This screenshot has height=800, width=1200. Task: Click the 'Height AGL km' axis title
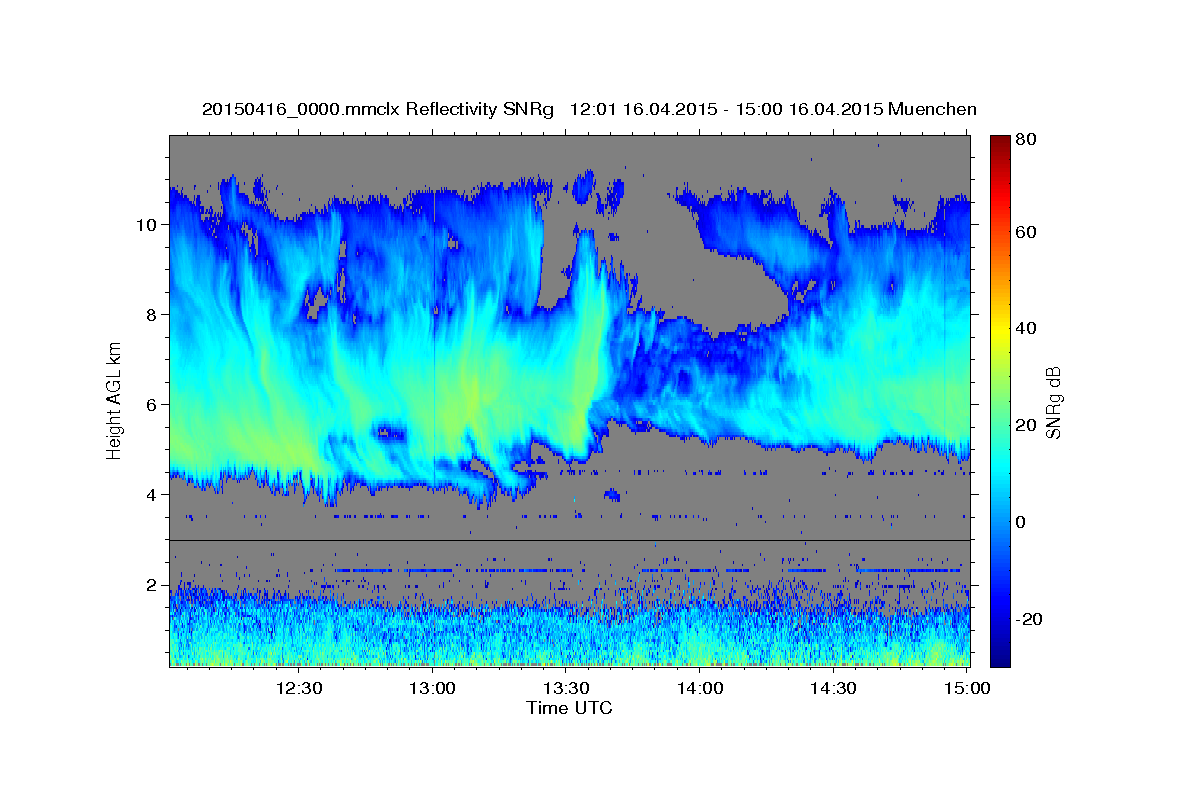114,401
